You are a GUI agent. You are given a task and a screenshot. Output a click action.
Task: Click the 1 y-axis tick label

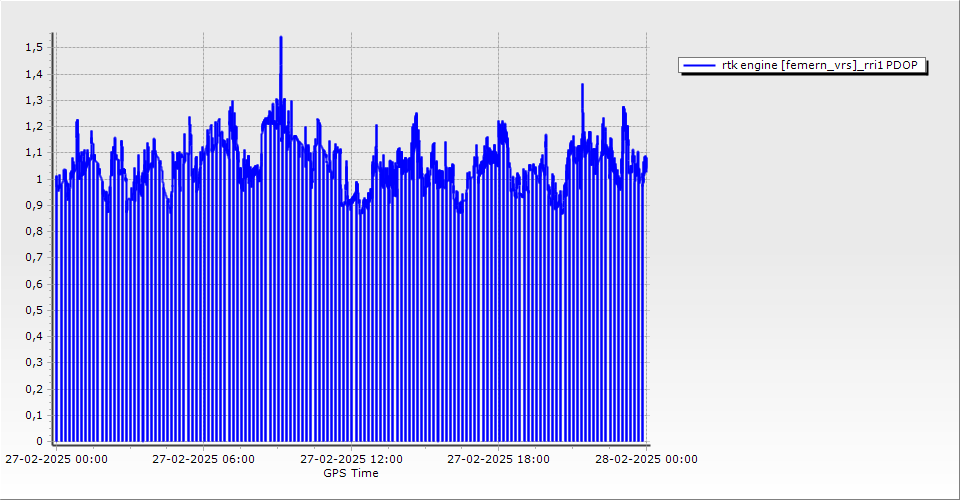[x=39, y=179]
